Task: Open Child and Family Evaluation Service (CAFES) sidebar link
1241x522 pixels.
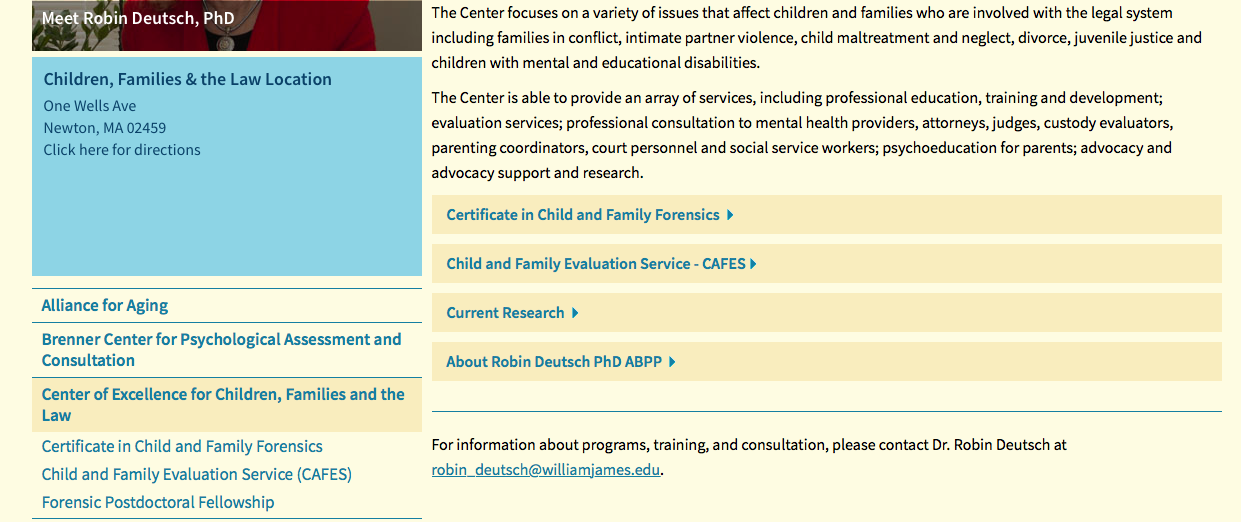Action: [x=197, y=475]
